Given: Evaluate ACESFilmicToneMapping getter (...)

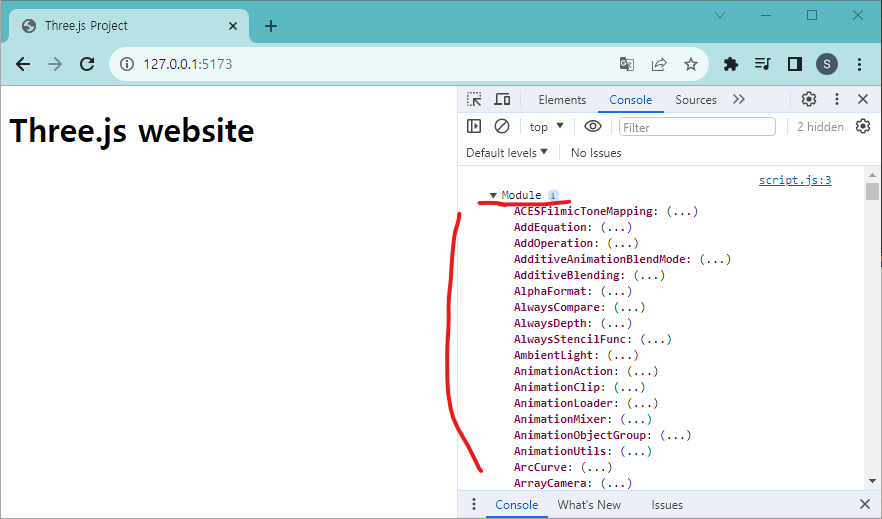Looking at the screenshot, I should (x=682, y=211).
